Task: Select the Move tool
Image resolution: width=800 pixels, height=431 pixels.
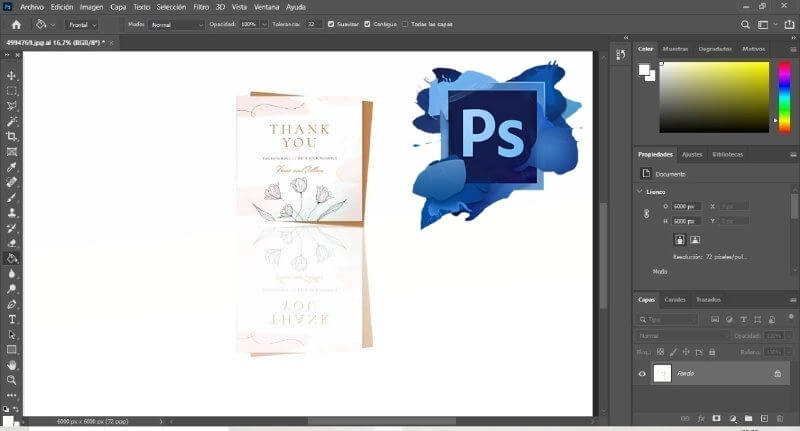Action: click(x=12, y=76)
